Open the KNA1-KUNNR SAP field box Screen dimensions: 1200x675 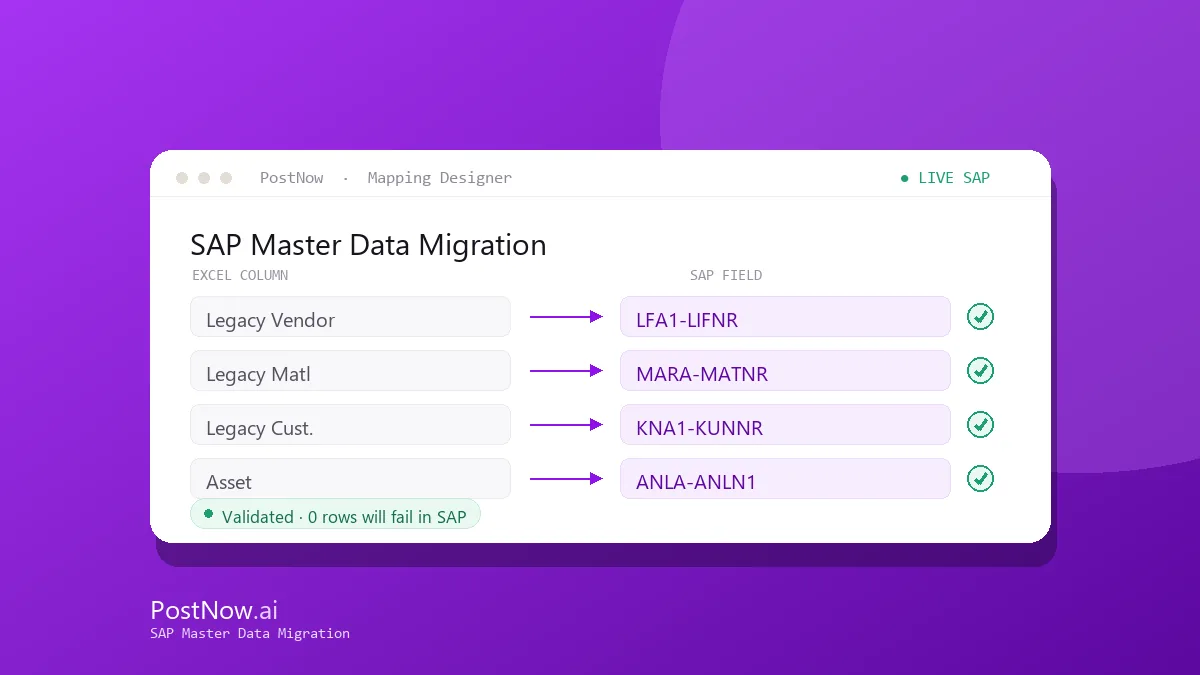785,425
